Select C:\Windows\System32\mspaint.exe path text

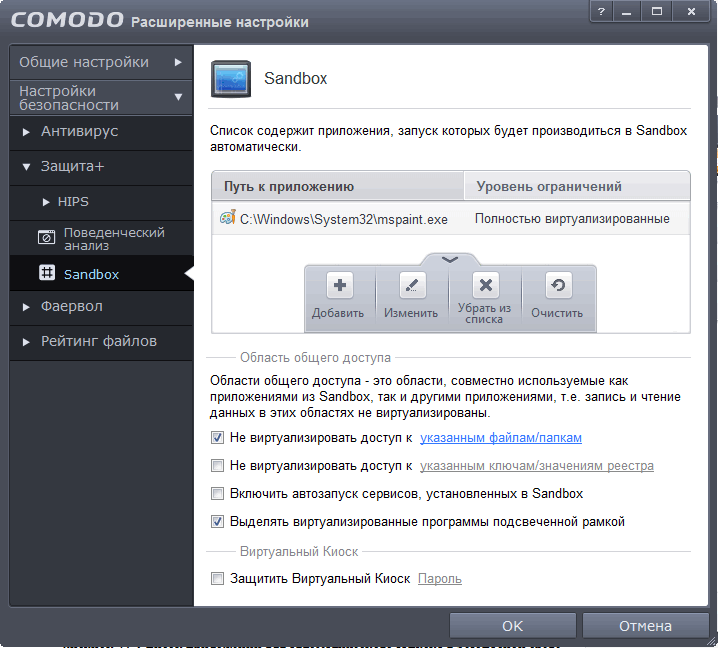344,219
